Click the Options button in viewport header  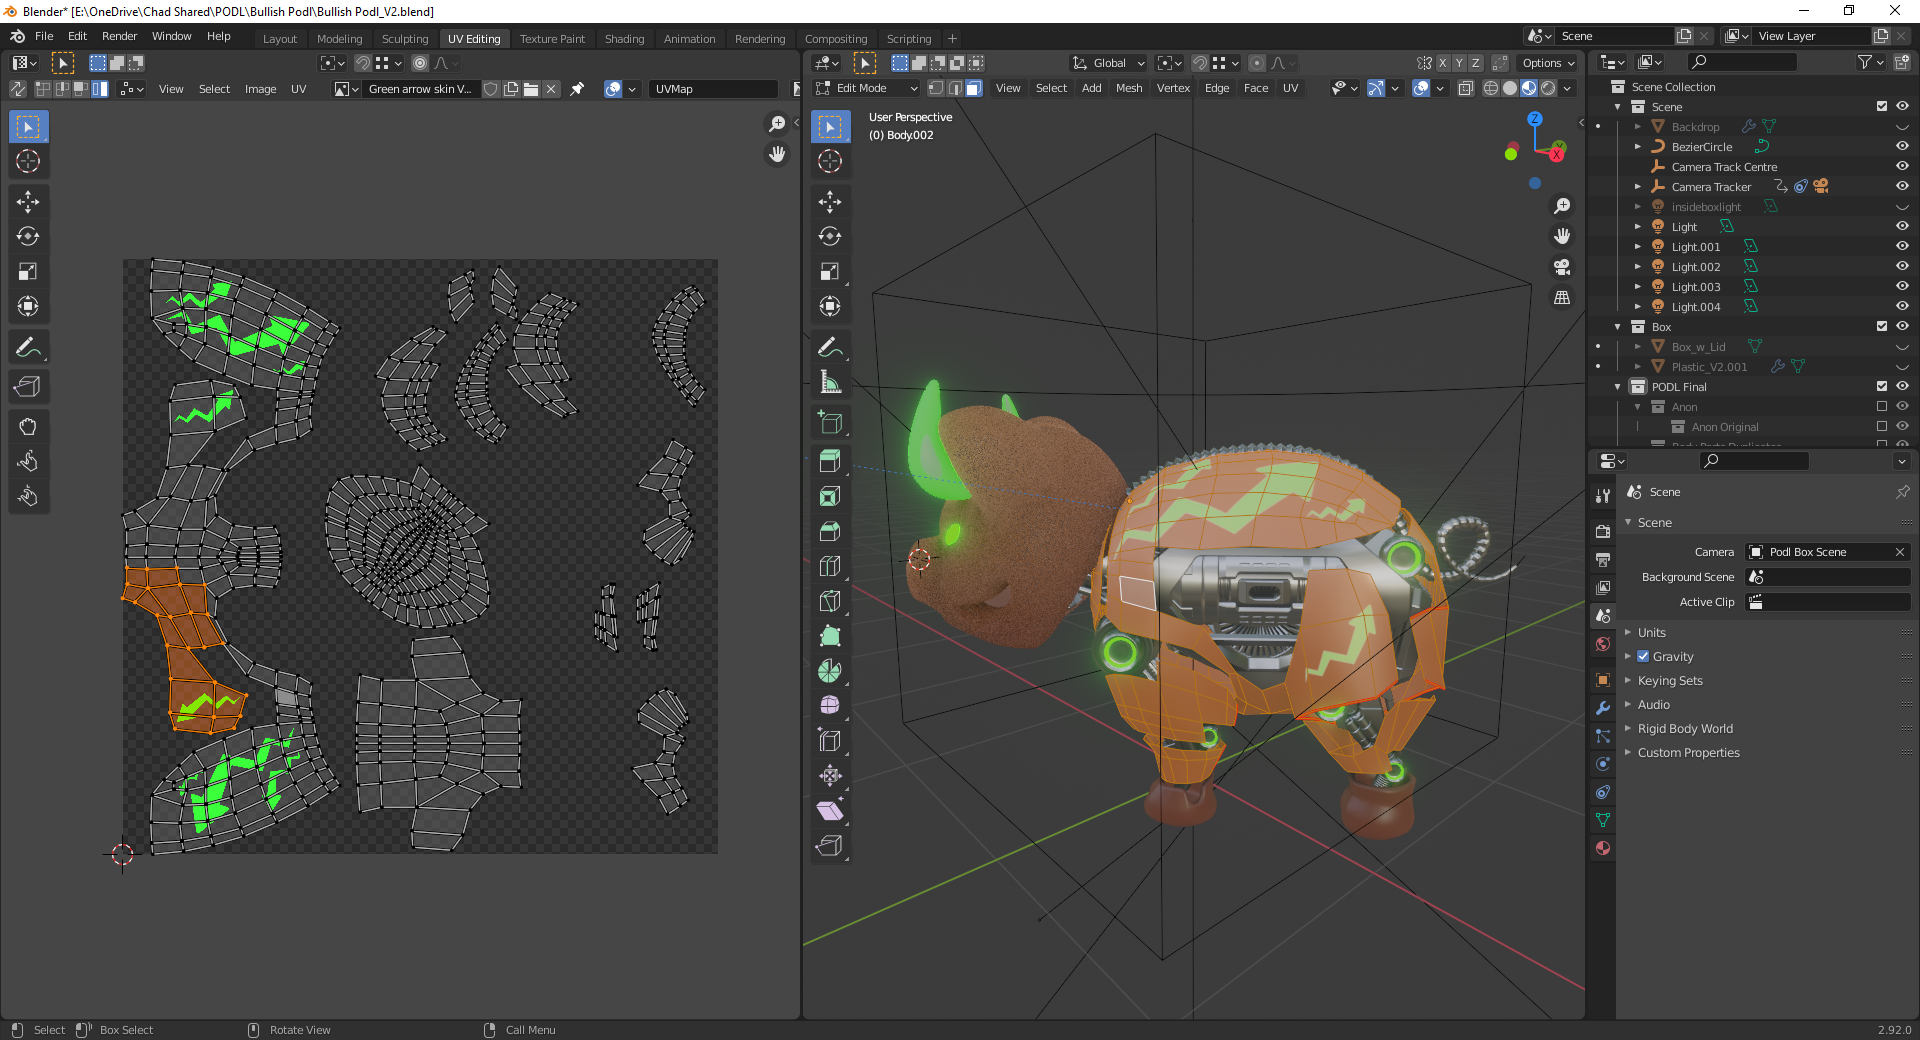click(1547, 63)
